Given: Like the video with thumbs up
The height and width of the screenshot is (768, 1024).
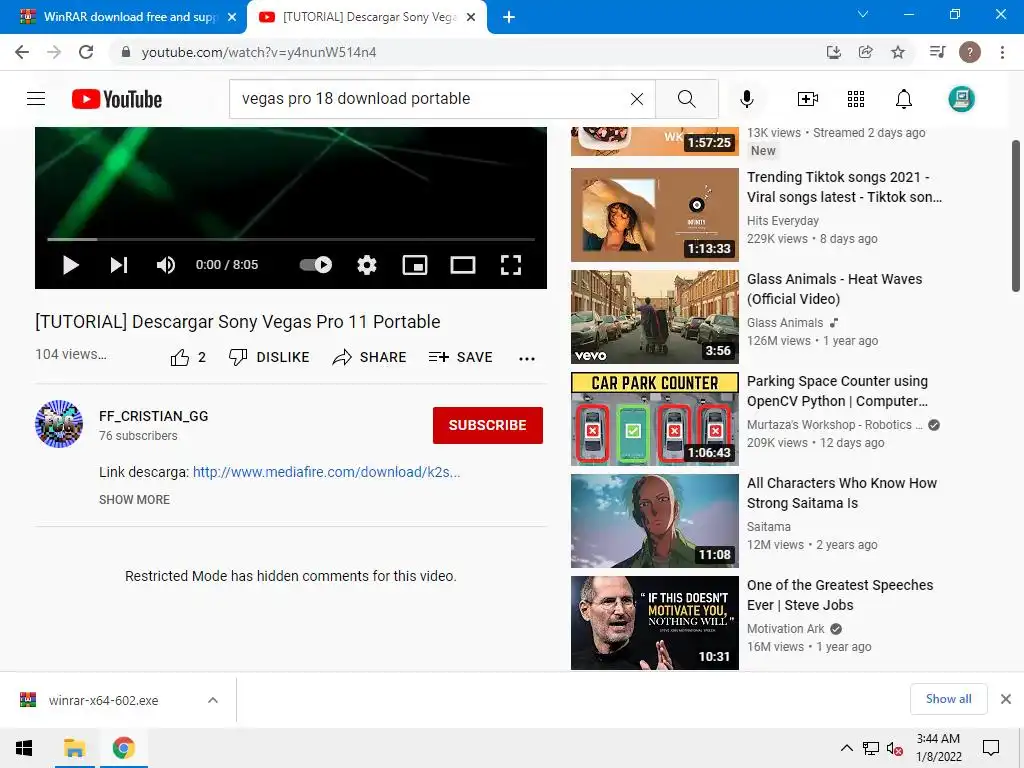Looking at the screenshot, I should [187, 357].
